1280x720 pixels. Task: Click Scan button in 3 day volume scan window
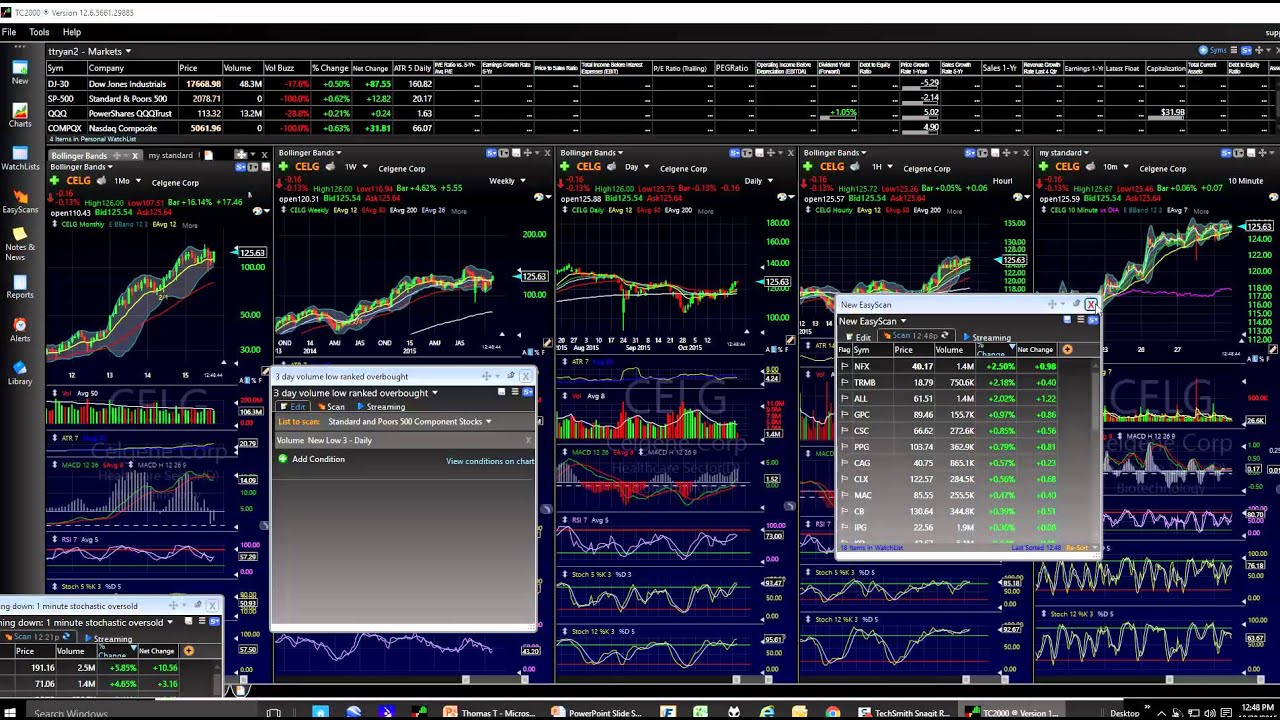point(332,407)
